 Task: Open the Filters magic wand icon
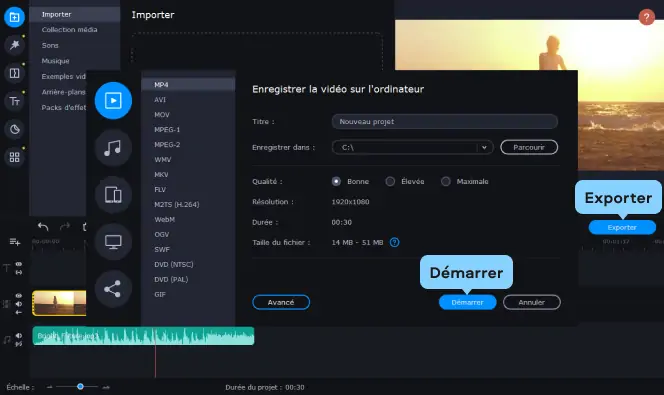(x=14, y=45)
